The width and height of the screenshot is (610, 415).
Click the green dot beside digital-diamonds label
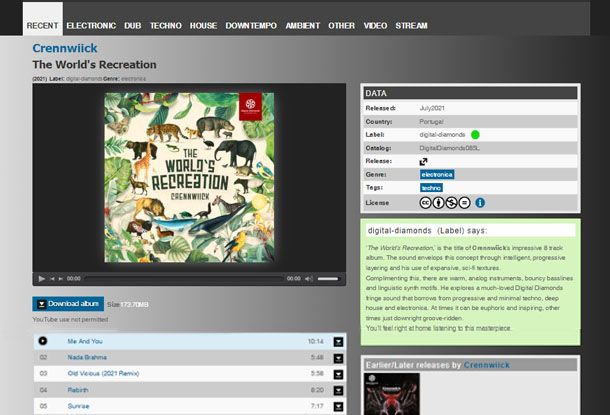[x=475, y=135]
